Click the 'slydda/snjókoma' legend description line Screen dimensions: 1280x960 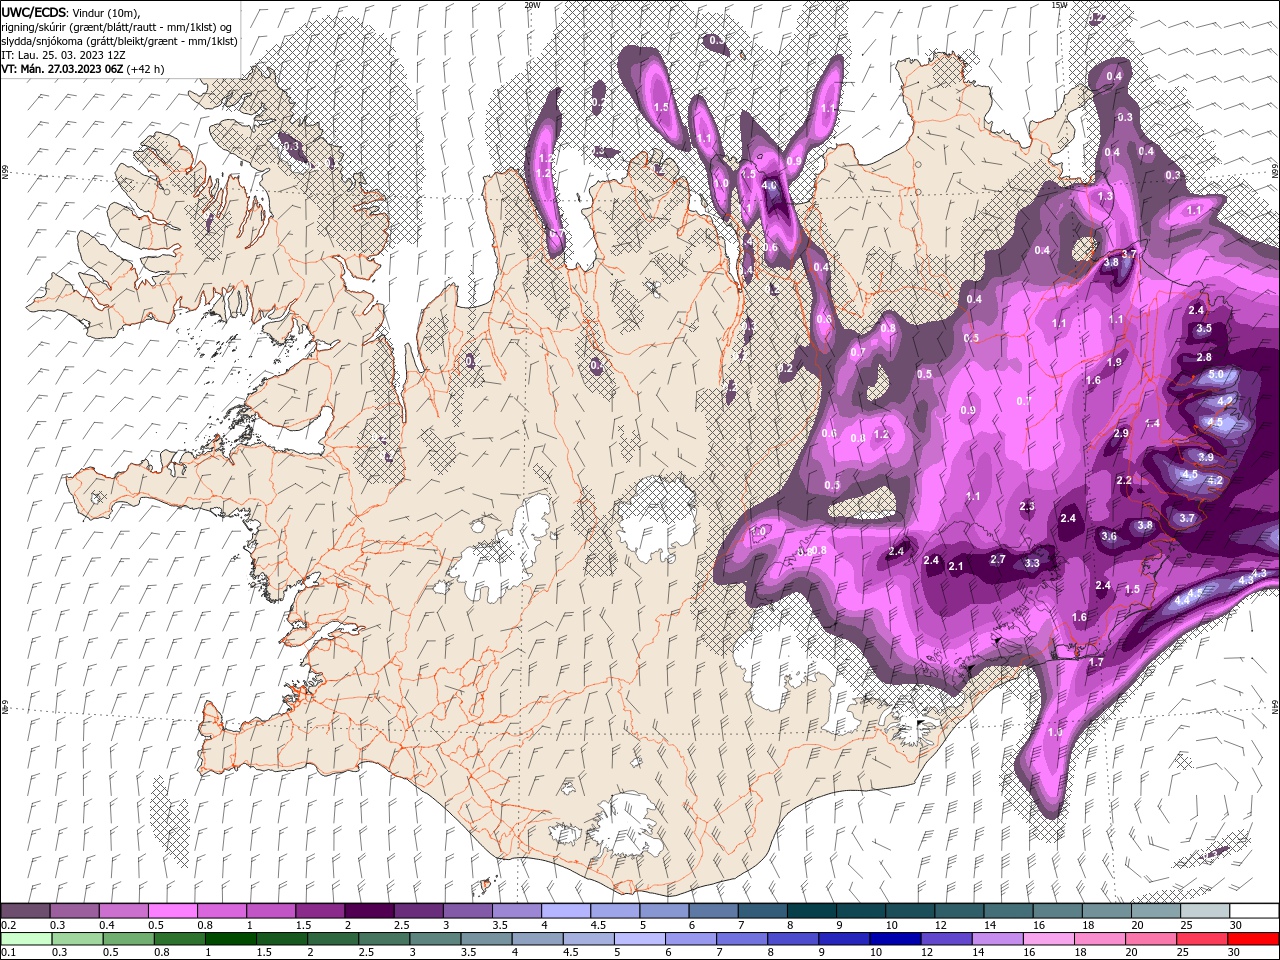(x=119, y=41)
